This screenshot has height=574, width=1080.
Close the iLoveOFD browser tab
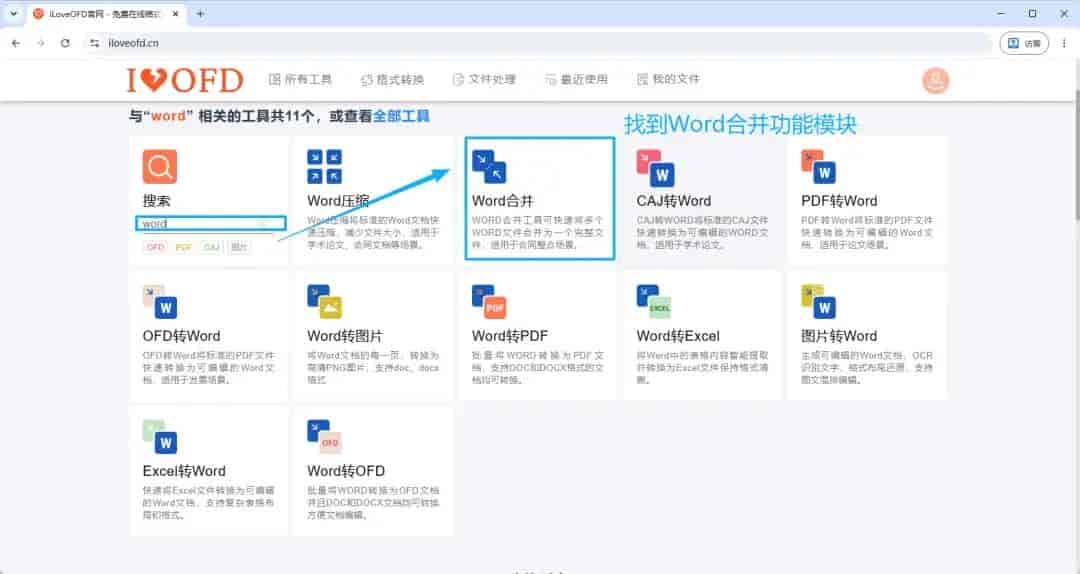tap(176, 14)
